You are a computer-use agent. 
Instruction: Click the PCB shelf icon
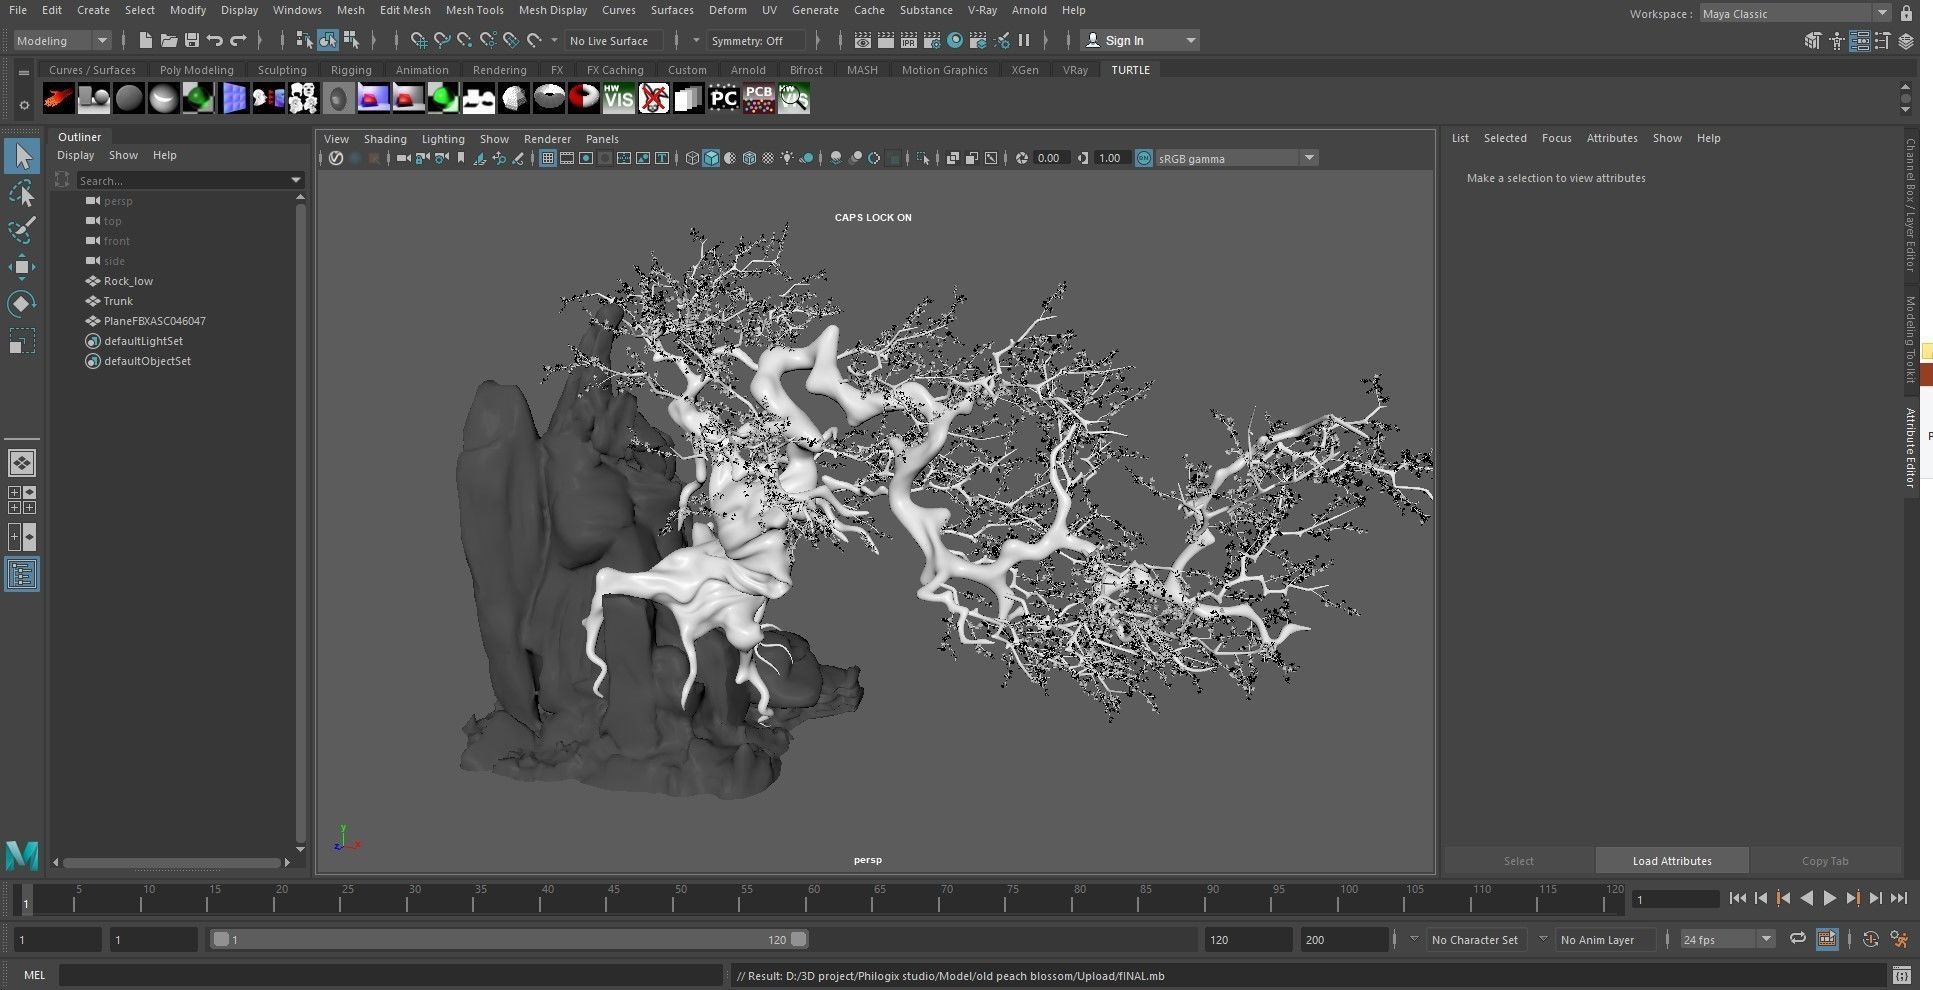758,98
